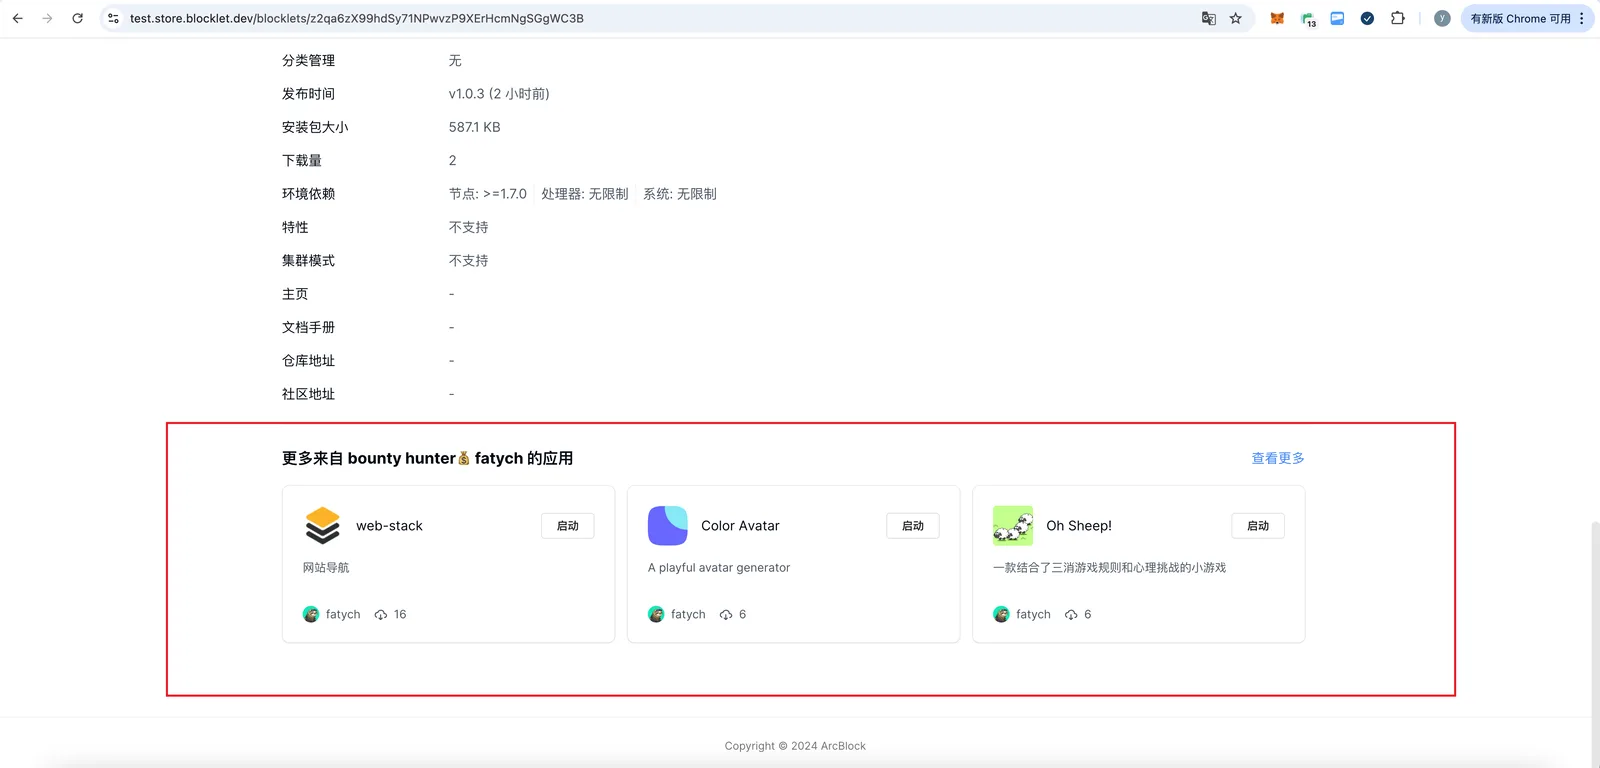The image size is (1600, 768).
Task: Click the 集群模式 label
Action: pos(308,261)
